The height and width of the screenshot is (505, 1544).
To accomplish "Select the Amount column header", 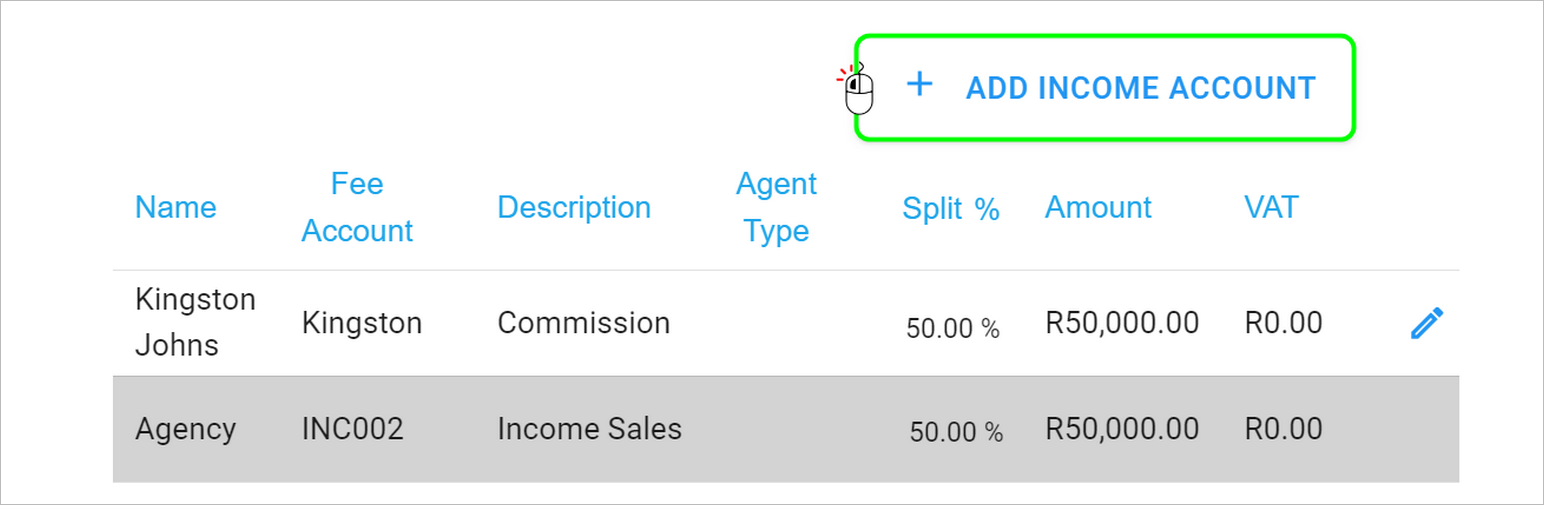I will click(x=1098, y=207).
